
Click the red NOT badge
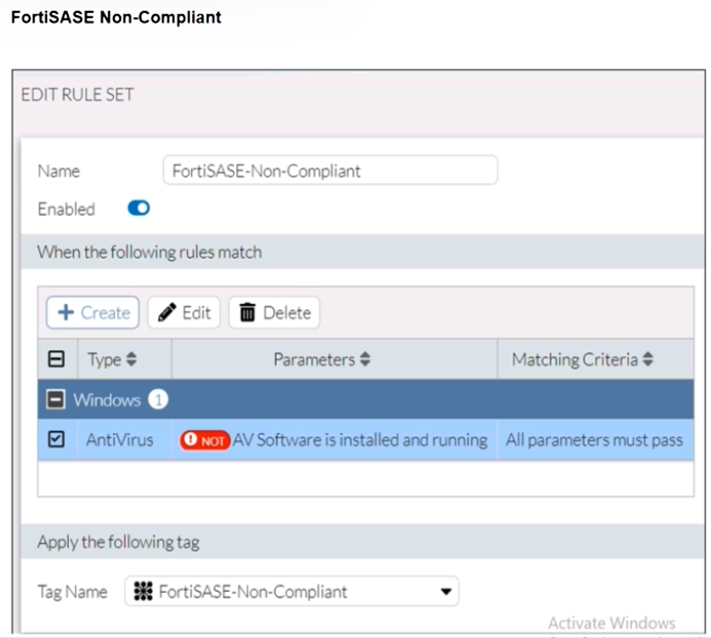[205, 441]
